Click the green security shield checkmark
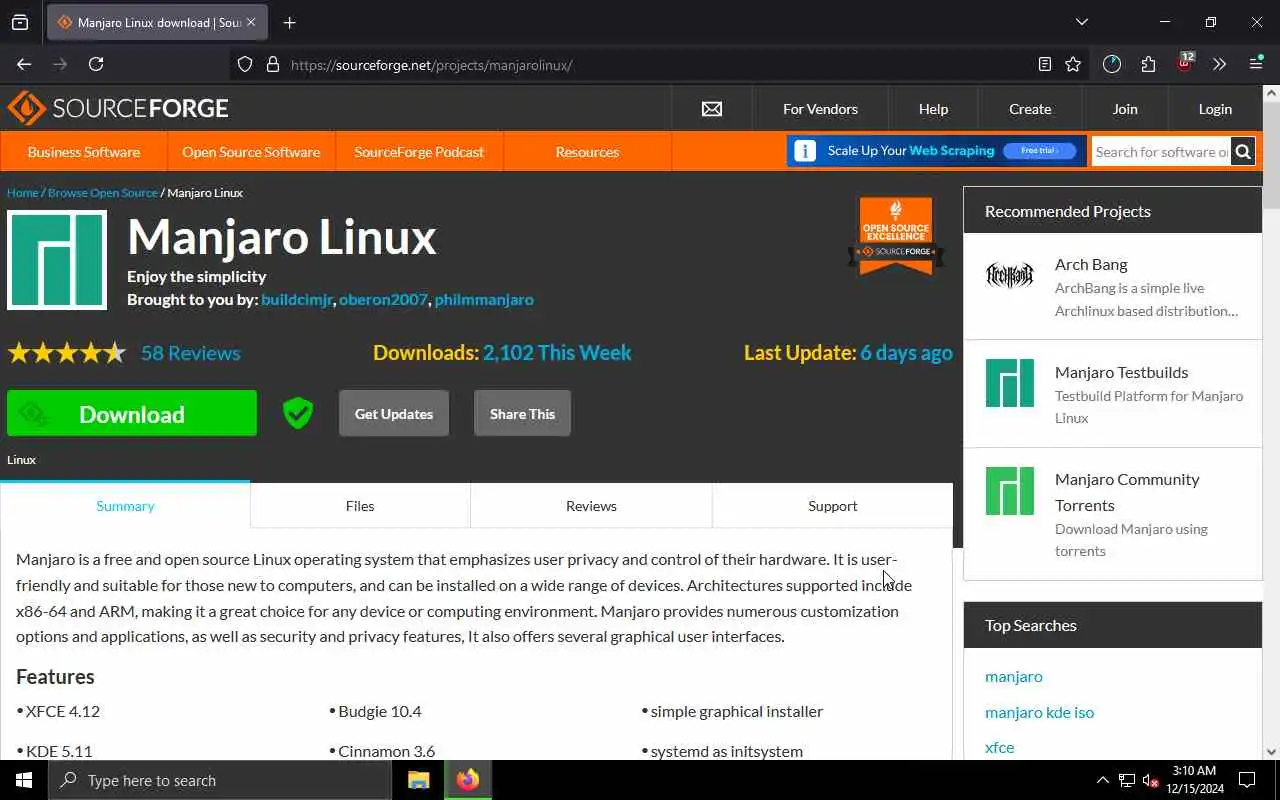 tap(298, 413)
